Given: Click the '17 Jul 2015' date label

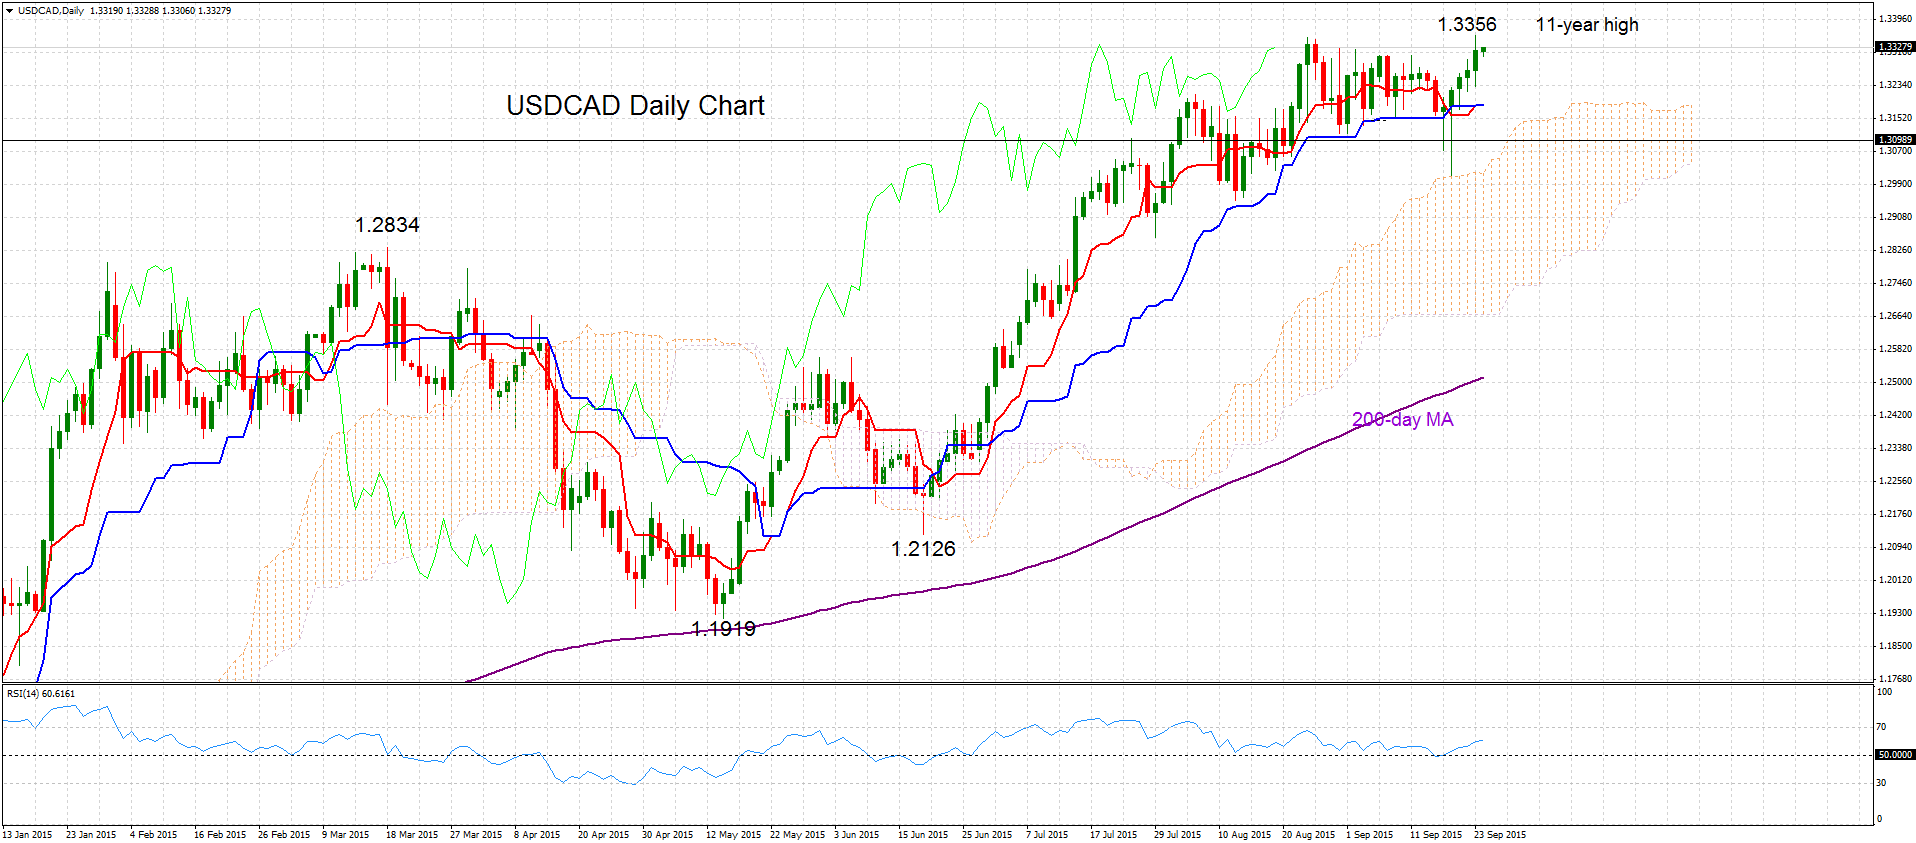Looking at the screenshot, I should click(x=1113, y=835).
